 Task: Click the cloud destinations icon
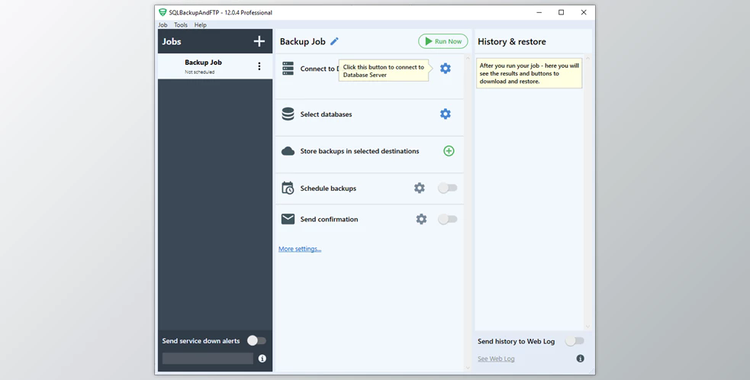point(288,151)
